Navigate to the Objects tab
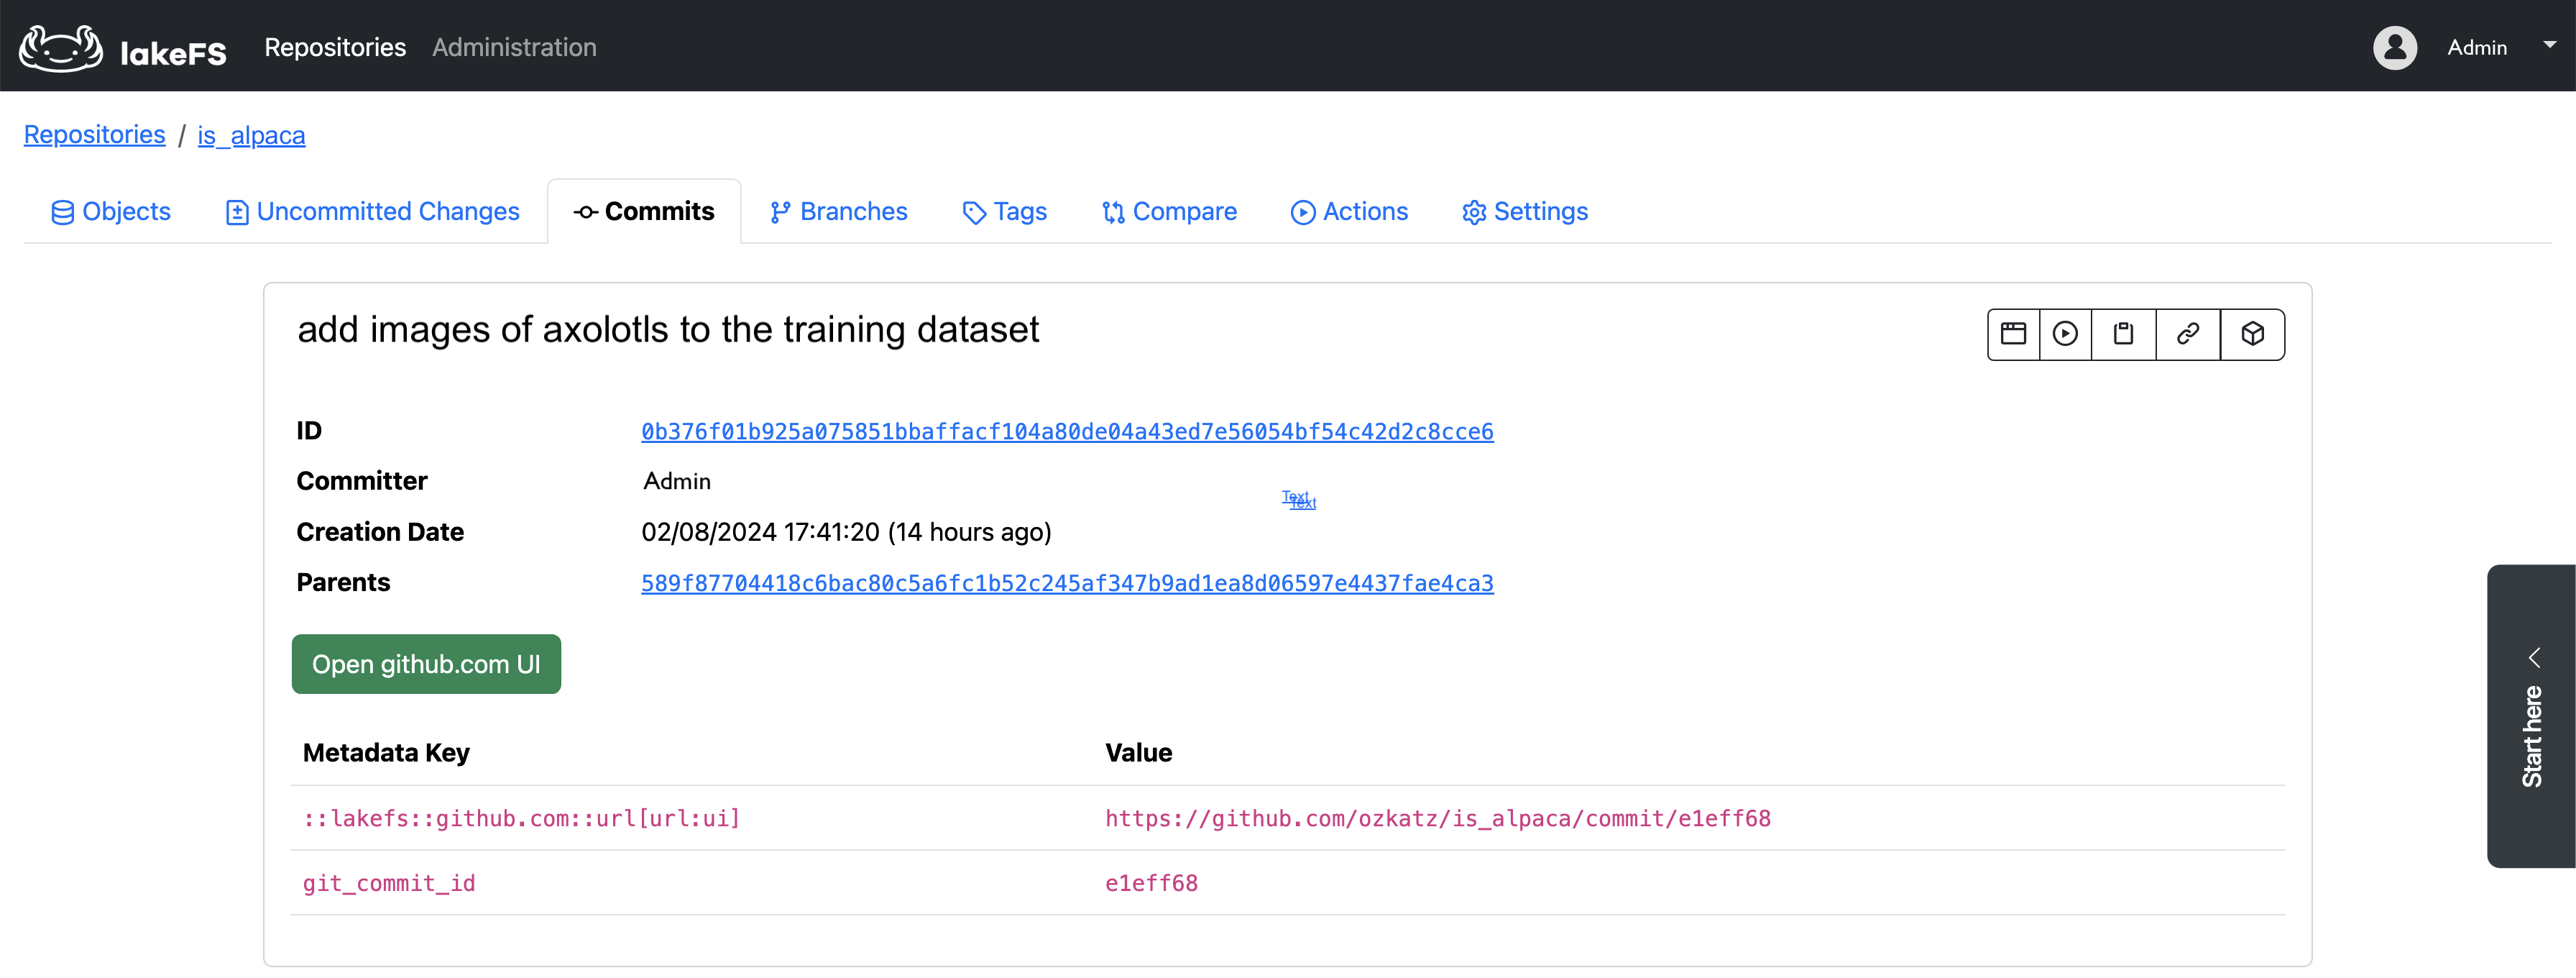This screenshot has height=978, width=2576. [x=110, y=211]
